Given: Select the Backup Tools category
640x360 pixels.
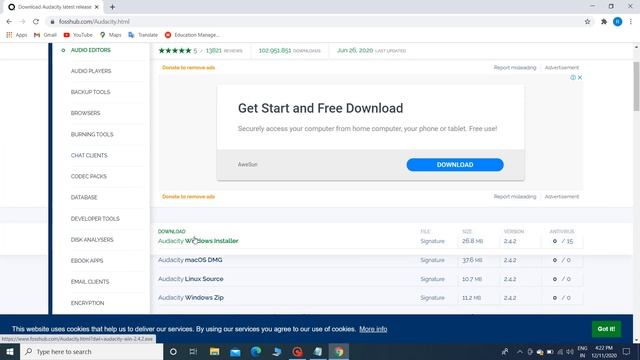Looking at the screenshot, I should click(91, 92).
